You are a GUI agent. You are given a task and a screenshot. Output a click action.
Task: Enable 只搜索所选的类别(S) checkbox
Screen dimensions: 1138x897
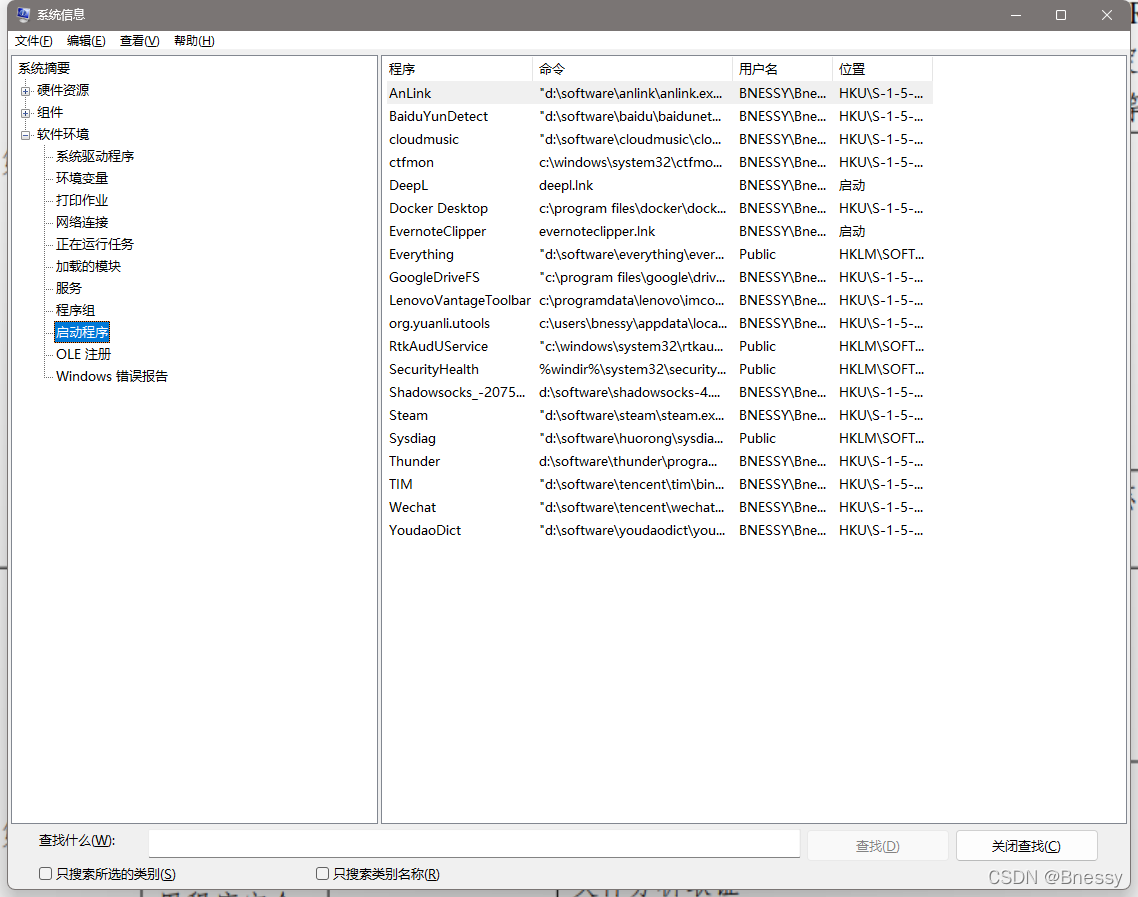pos(45,874)
